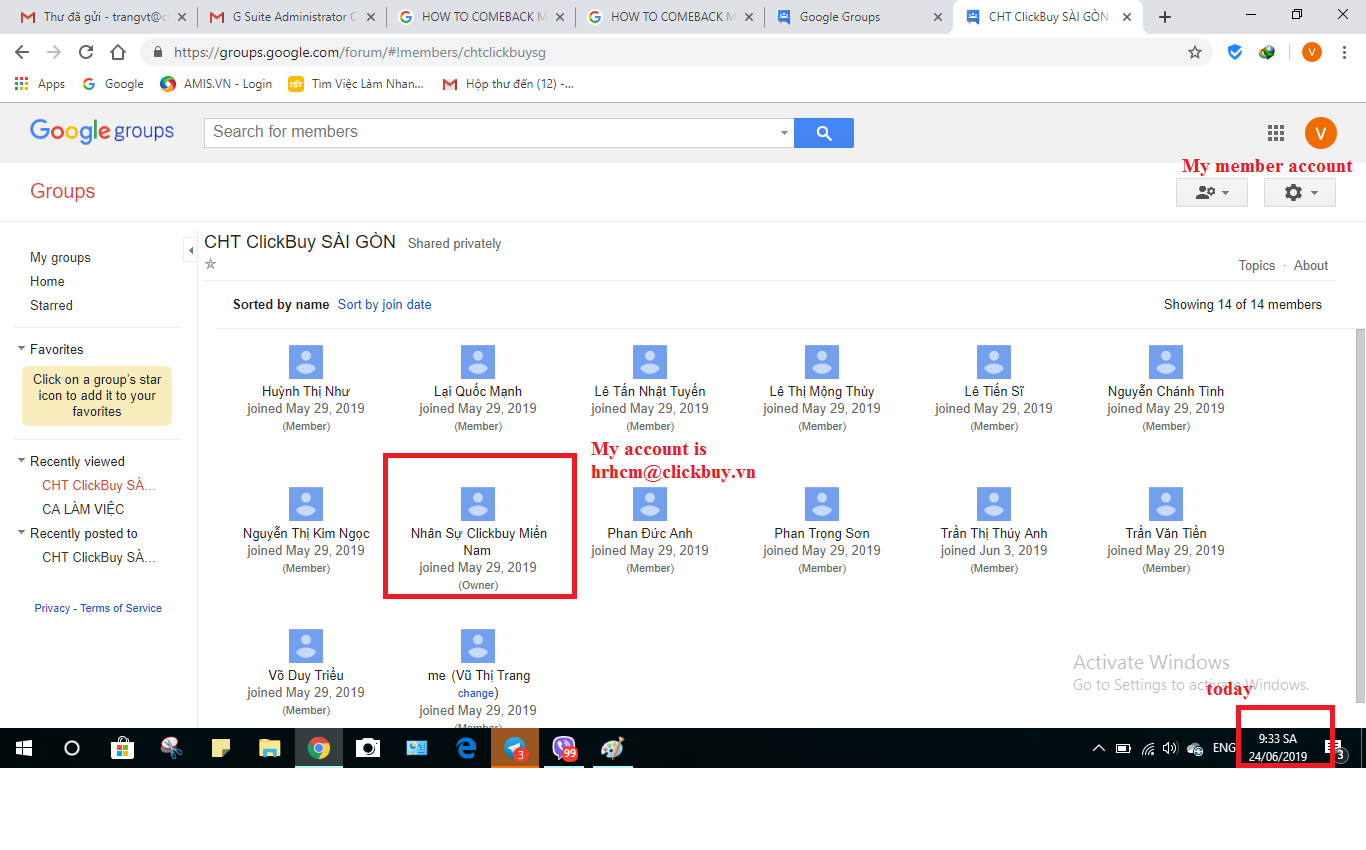
Task: Click the member list vertical scrollbar
Action: click(x=1359, y=515)
